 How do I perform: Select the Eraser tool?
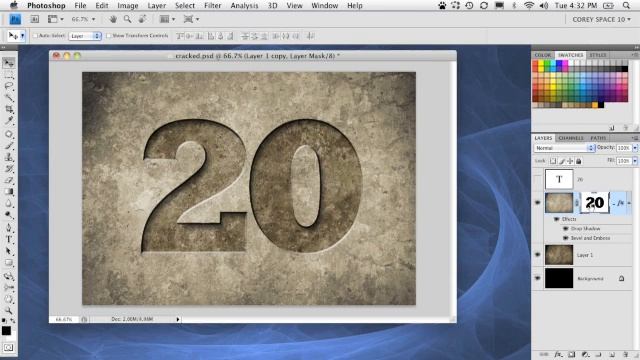coord(9,180)
